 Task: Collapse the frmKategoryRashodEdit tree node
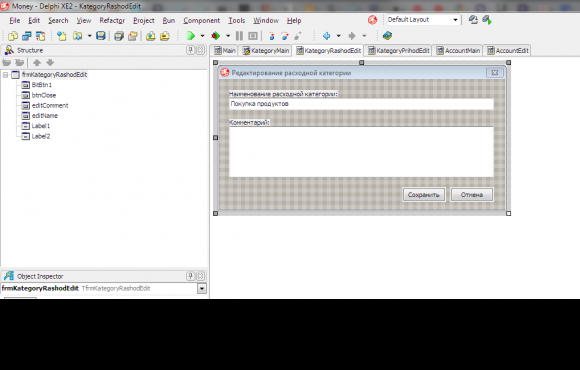6,75
